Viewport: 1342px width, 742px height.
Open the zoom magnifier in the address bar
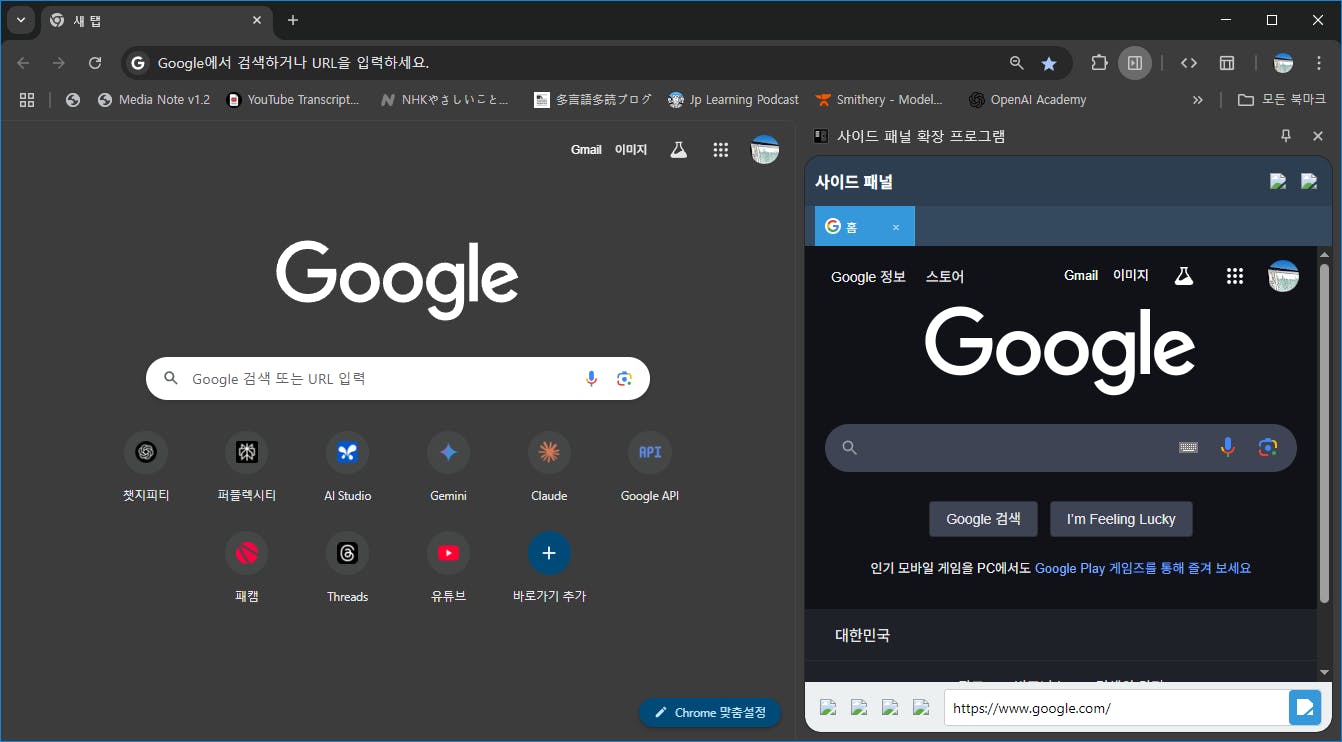click(1017, 63)
